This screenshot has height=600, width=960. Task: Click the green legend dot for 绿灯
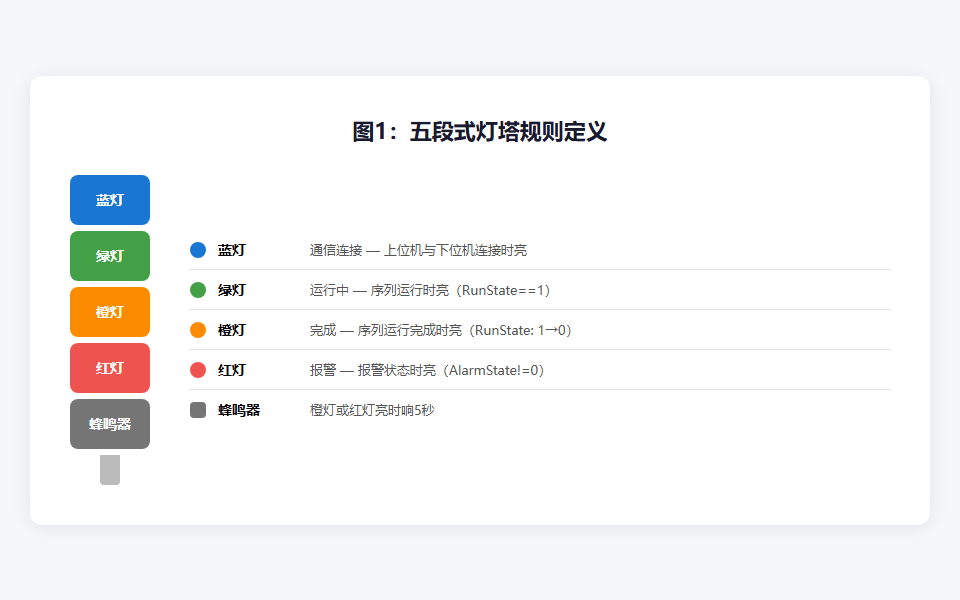click(x=198, y=290)
